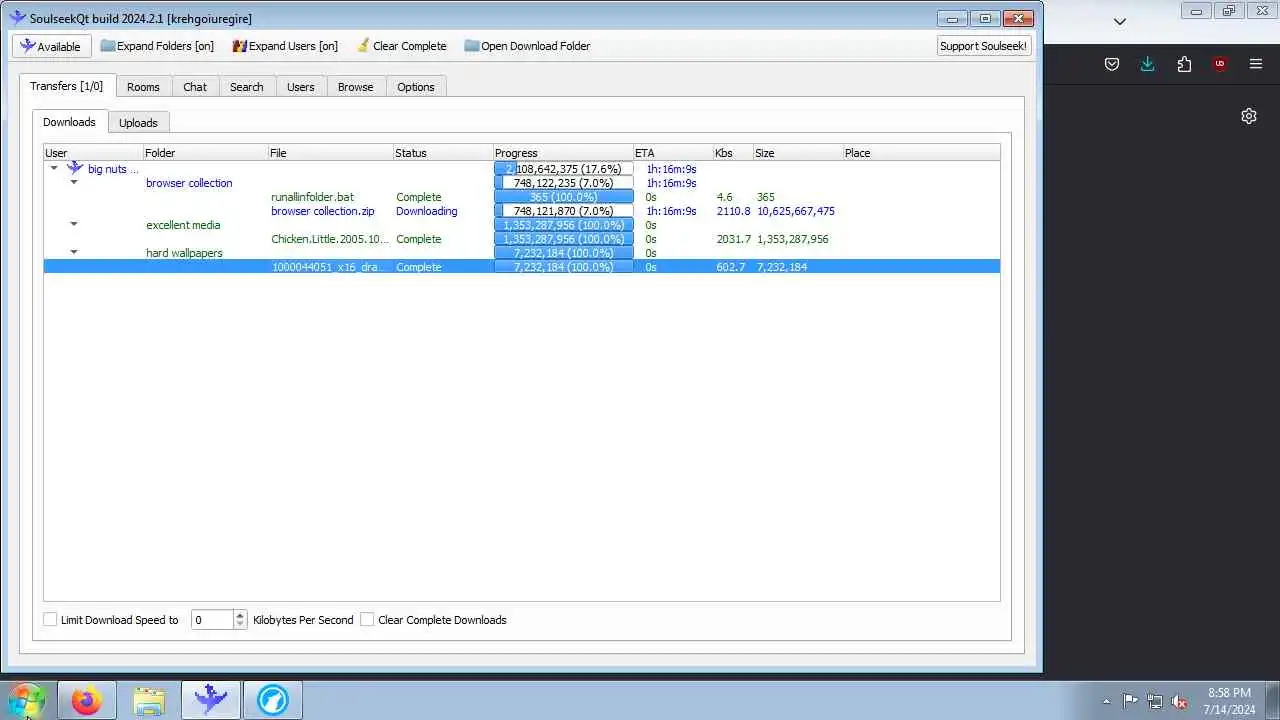This screenshot has width=1280, height=720.
Task: Open Download Folder from toolbar
Action: tap(527, 46)
